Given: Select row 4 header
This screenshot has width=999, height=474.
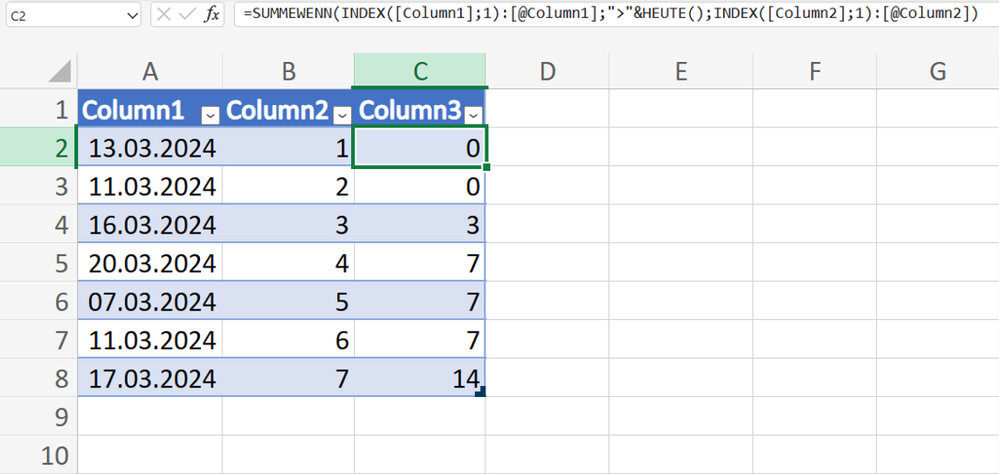Looking at the screenshot, I should pos(38,224).
